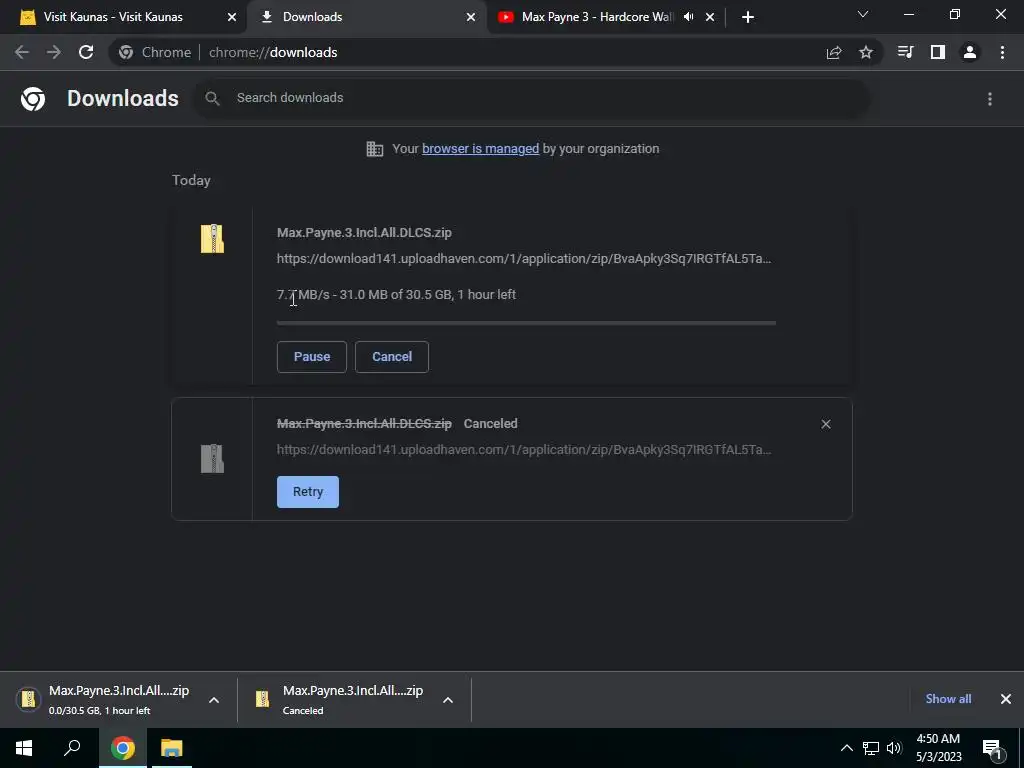Focus the Search downloads field
This screenshot has width=1024, height=768.
(x=532, y=98)
